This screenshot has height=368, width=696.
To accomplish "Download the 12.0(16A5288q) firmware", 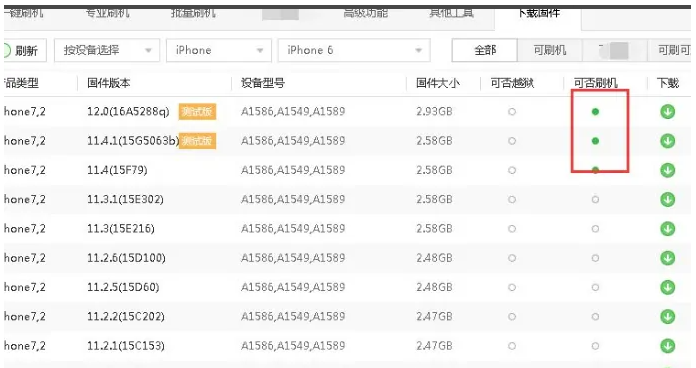I will pyautogui.click(x=667, y=111).
